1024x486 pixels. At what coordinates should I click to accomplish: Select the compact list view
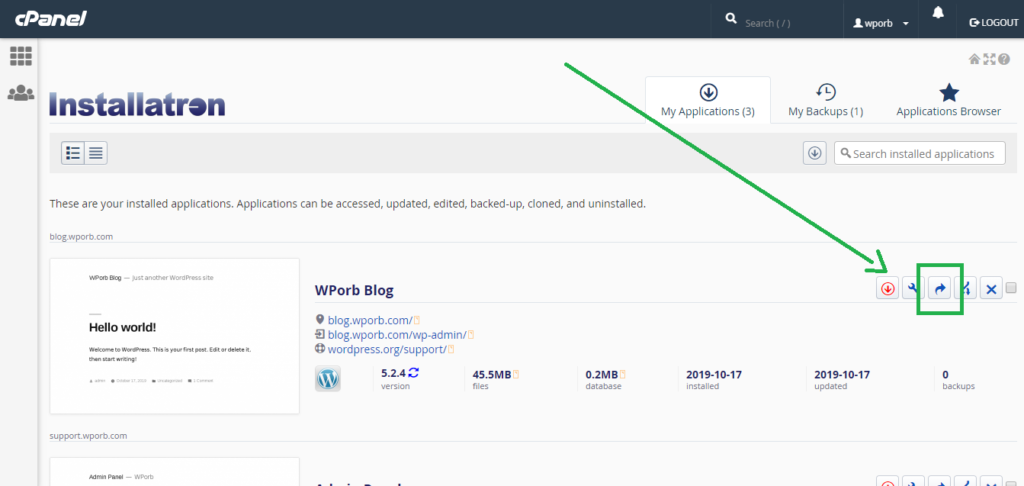[96, 154]
